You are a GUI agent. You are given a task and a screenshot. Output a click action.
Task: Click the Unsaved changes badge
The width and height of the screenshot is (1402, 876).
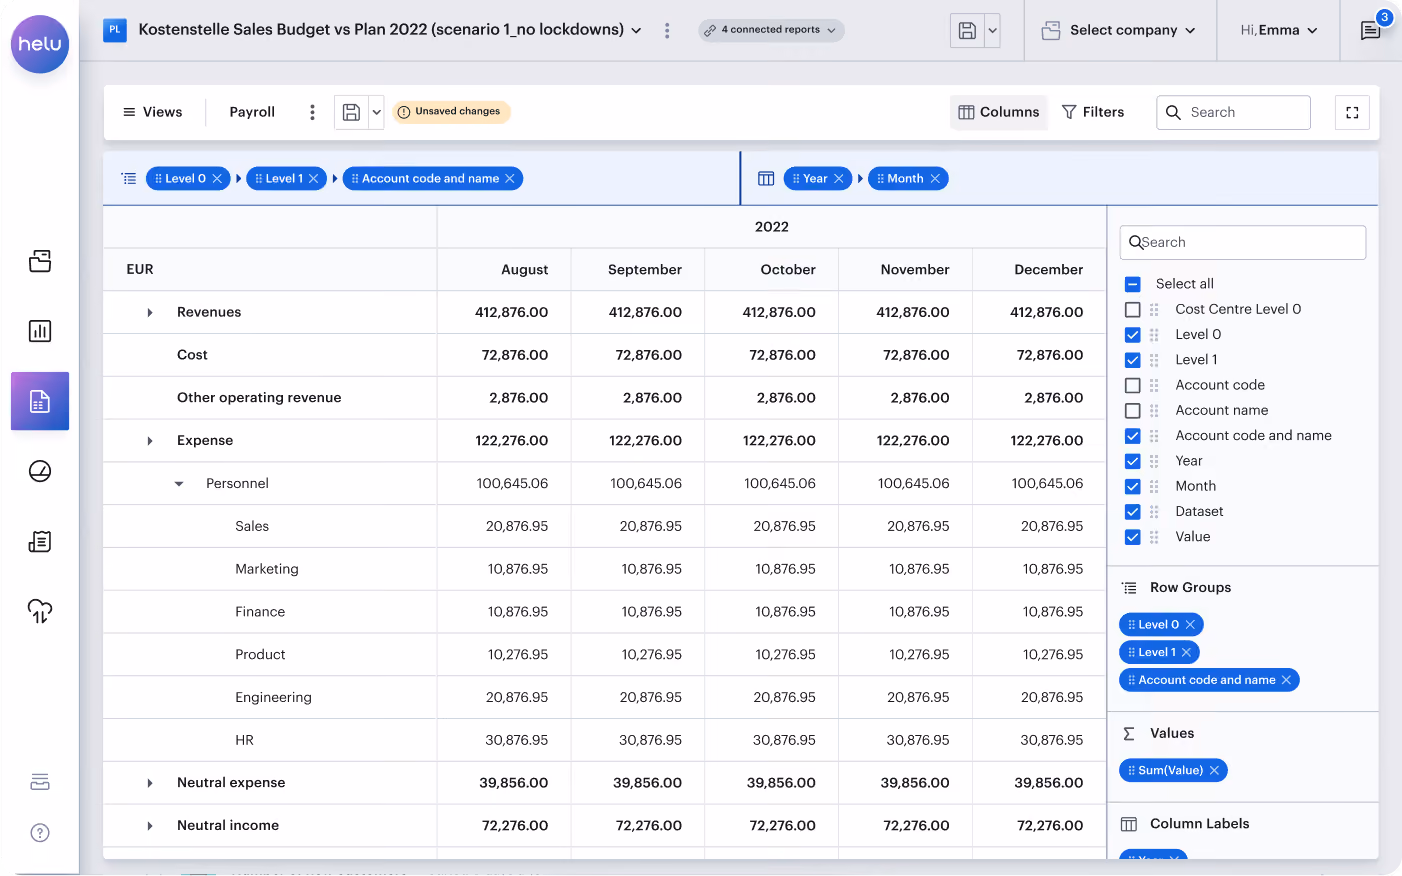451,112
